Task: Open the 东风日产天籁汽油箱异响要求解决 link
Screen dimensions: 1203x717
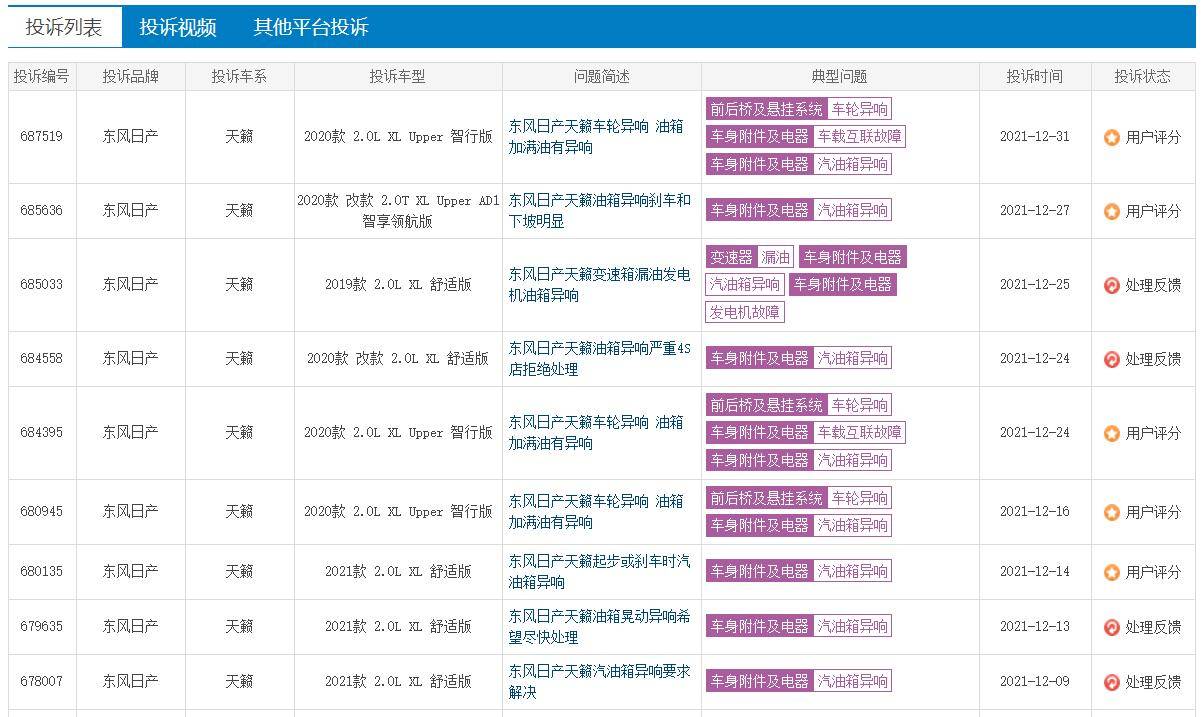Action: [x=599, y=682]
